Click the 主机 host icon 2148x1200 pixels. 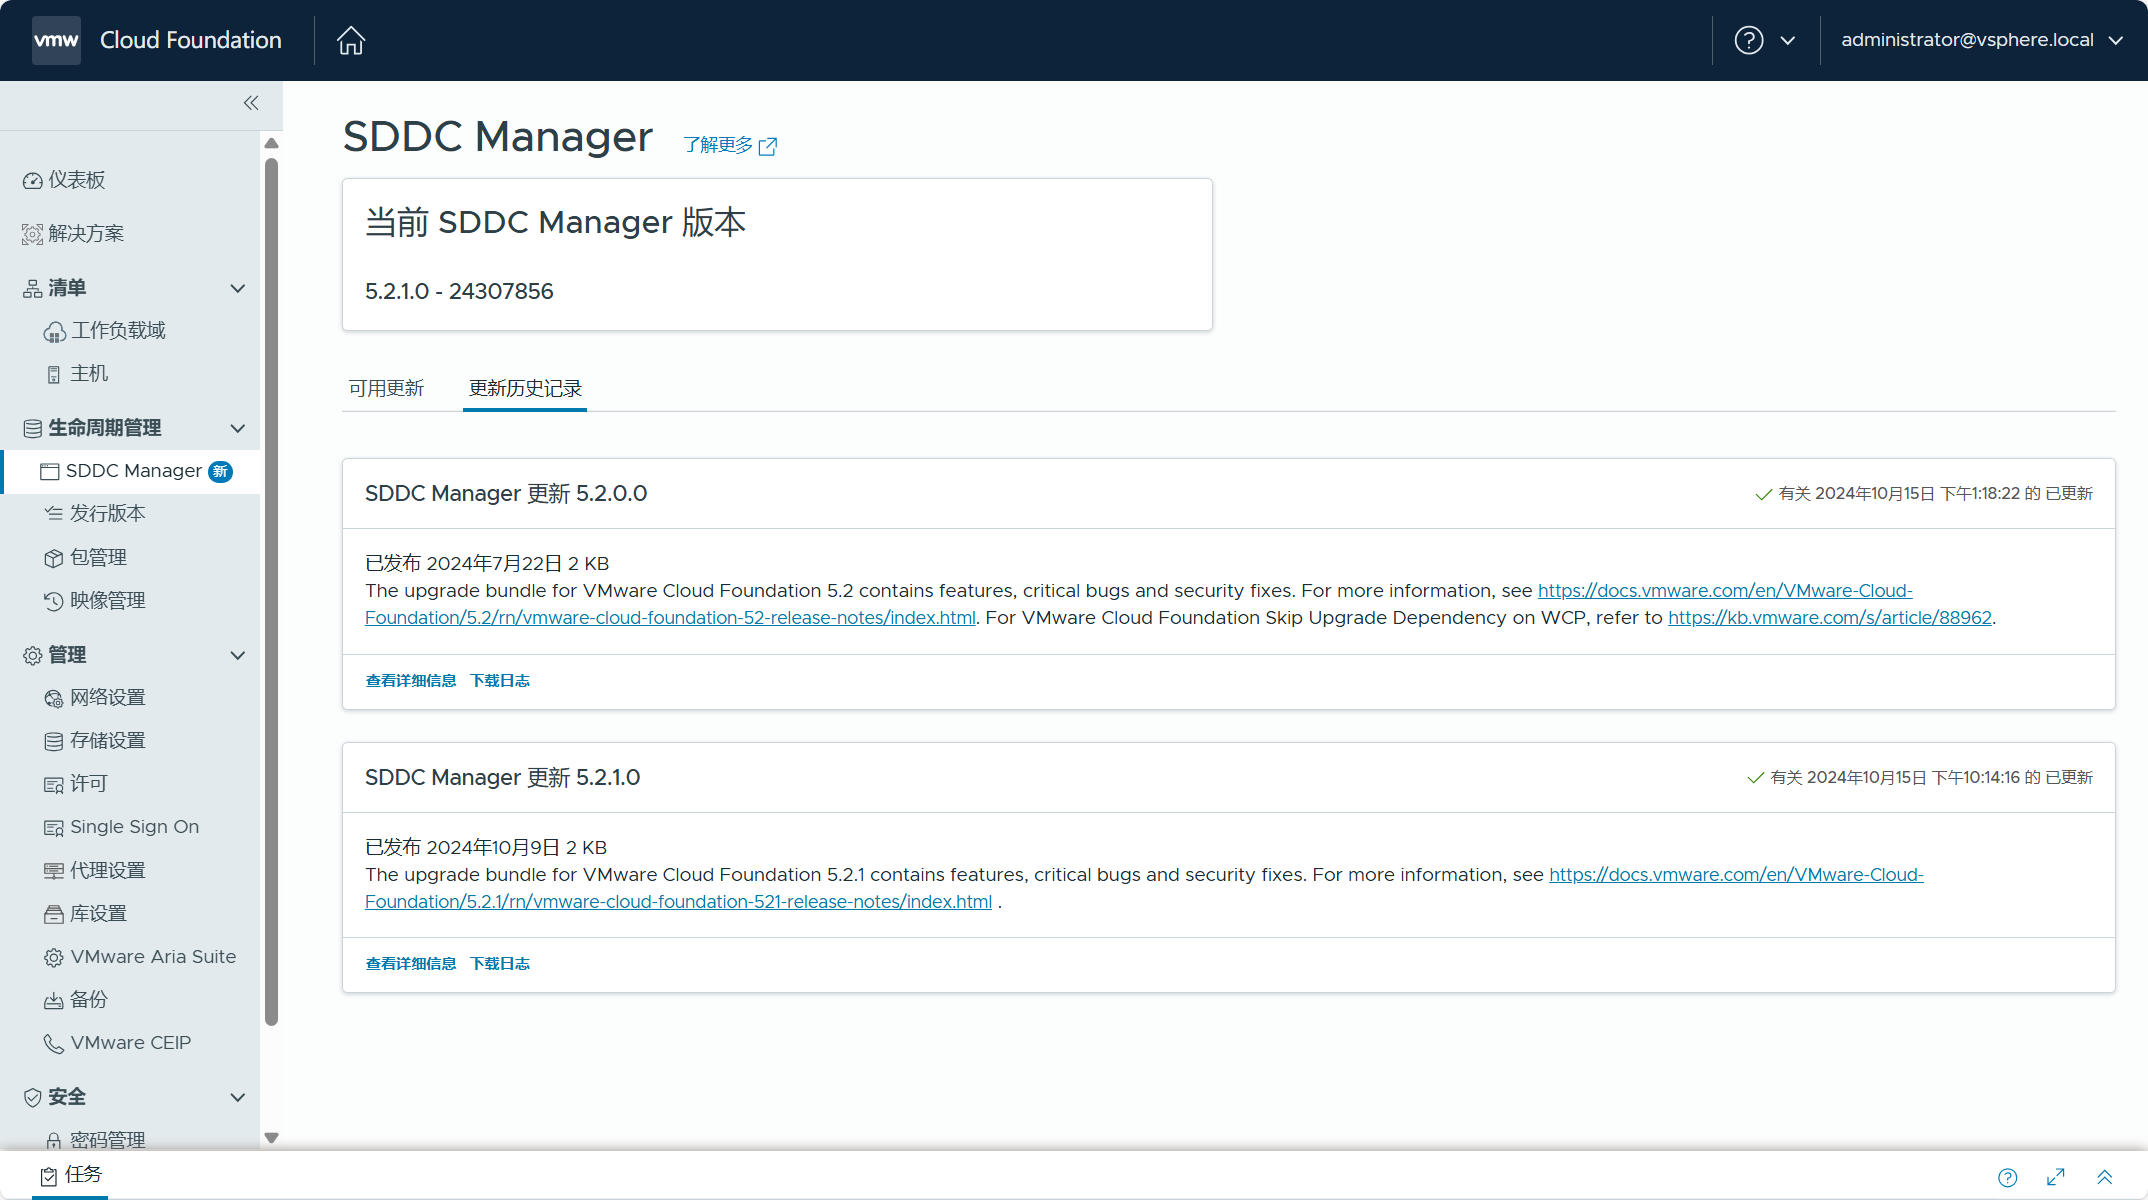(x=54, y=375)
